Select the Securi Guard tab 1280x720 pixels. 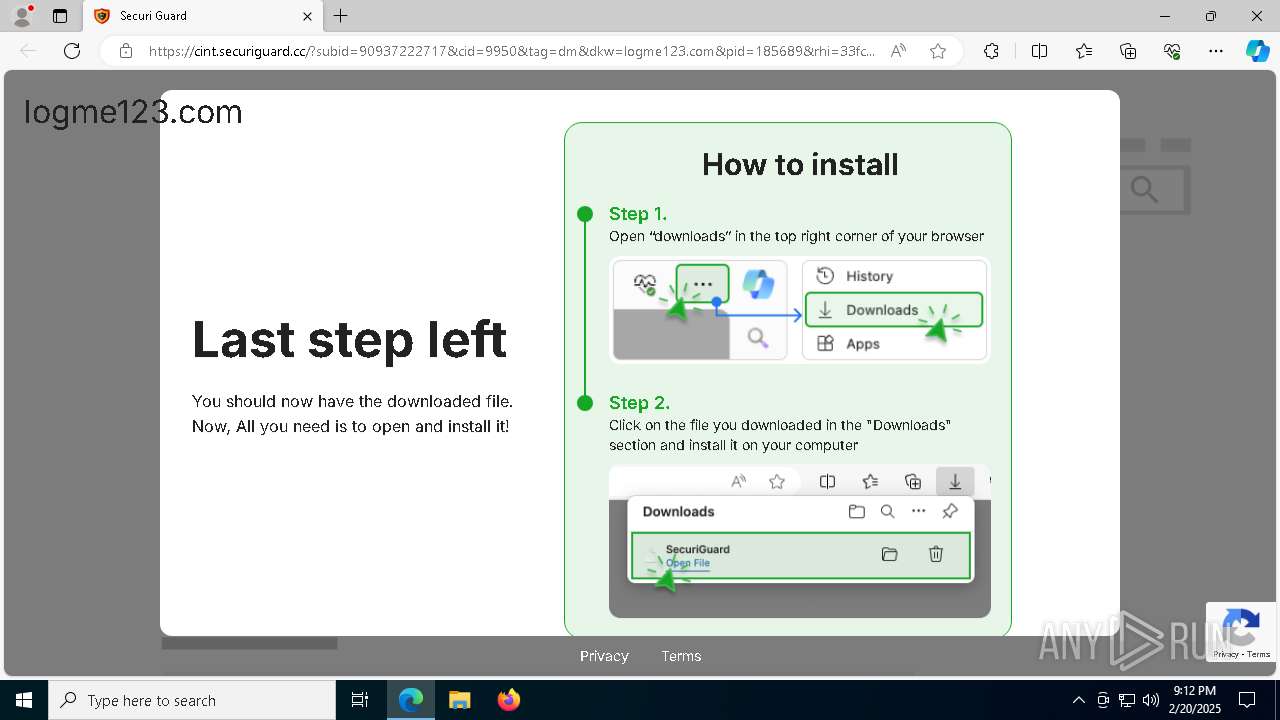(201, 16)
